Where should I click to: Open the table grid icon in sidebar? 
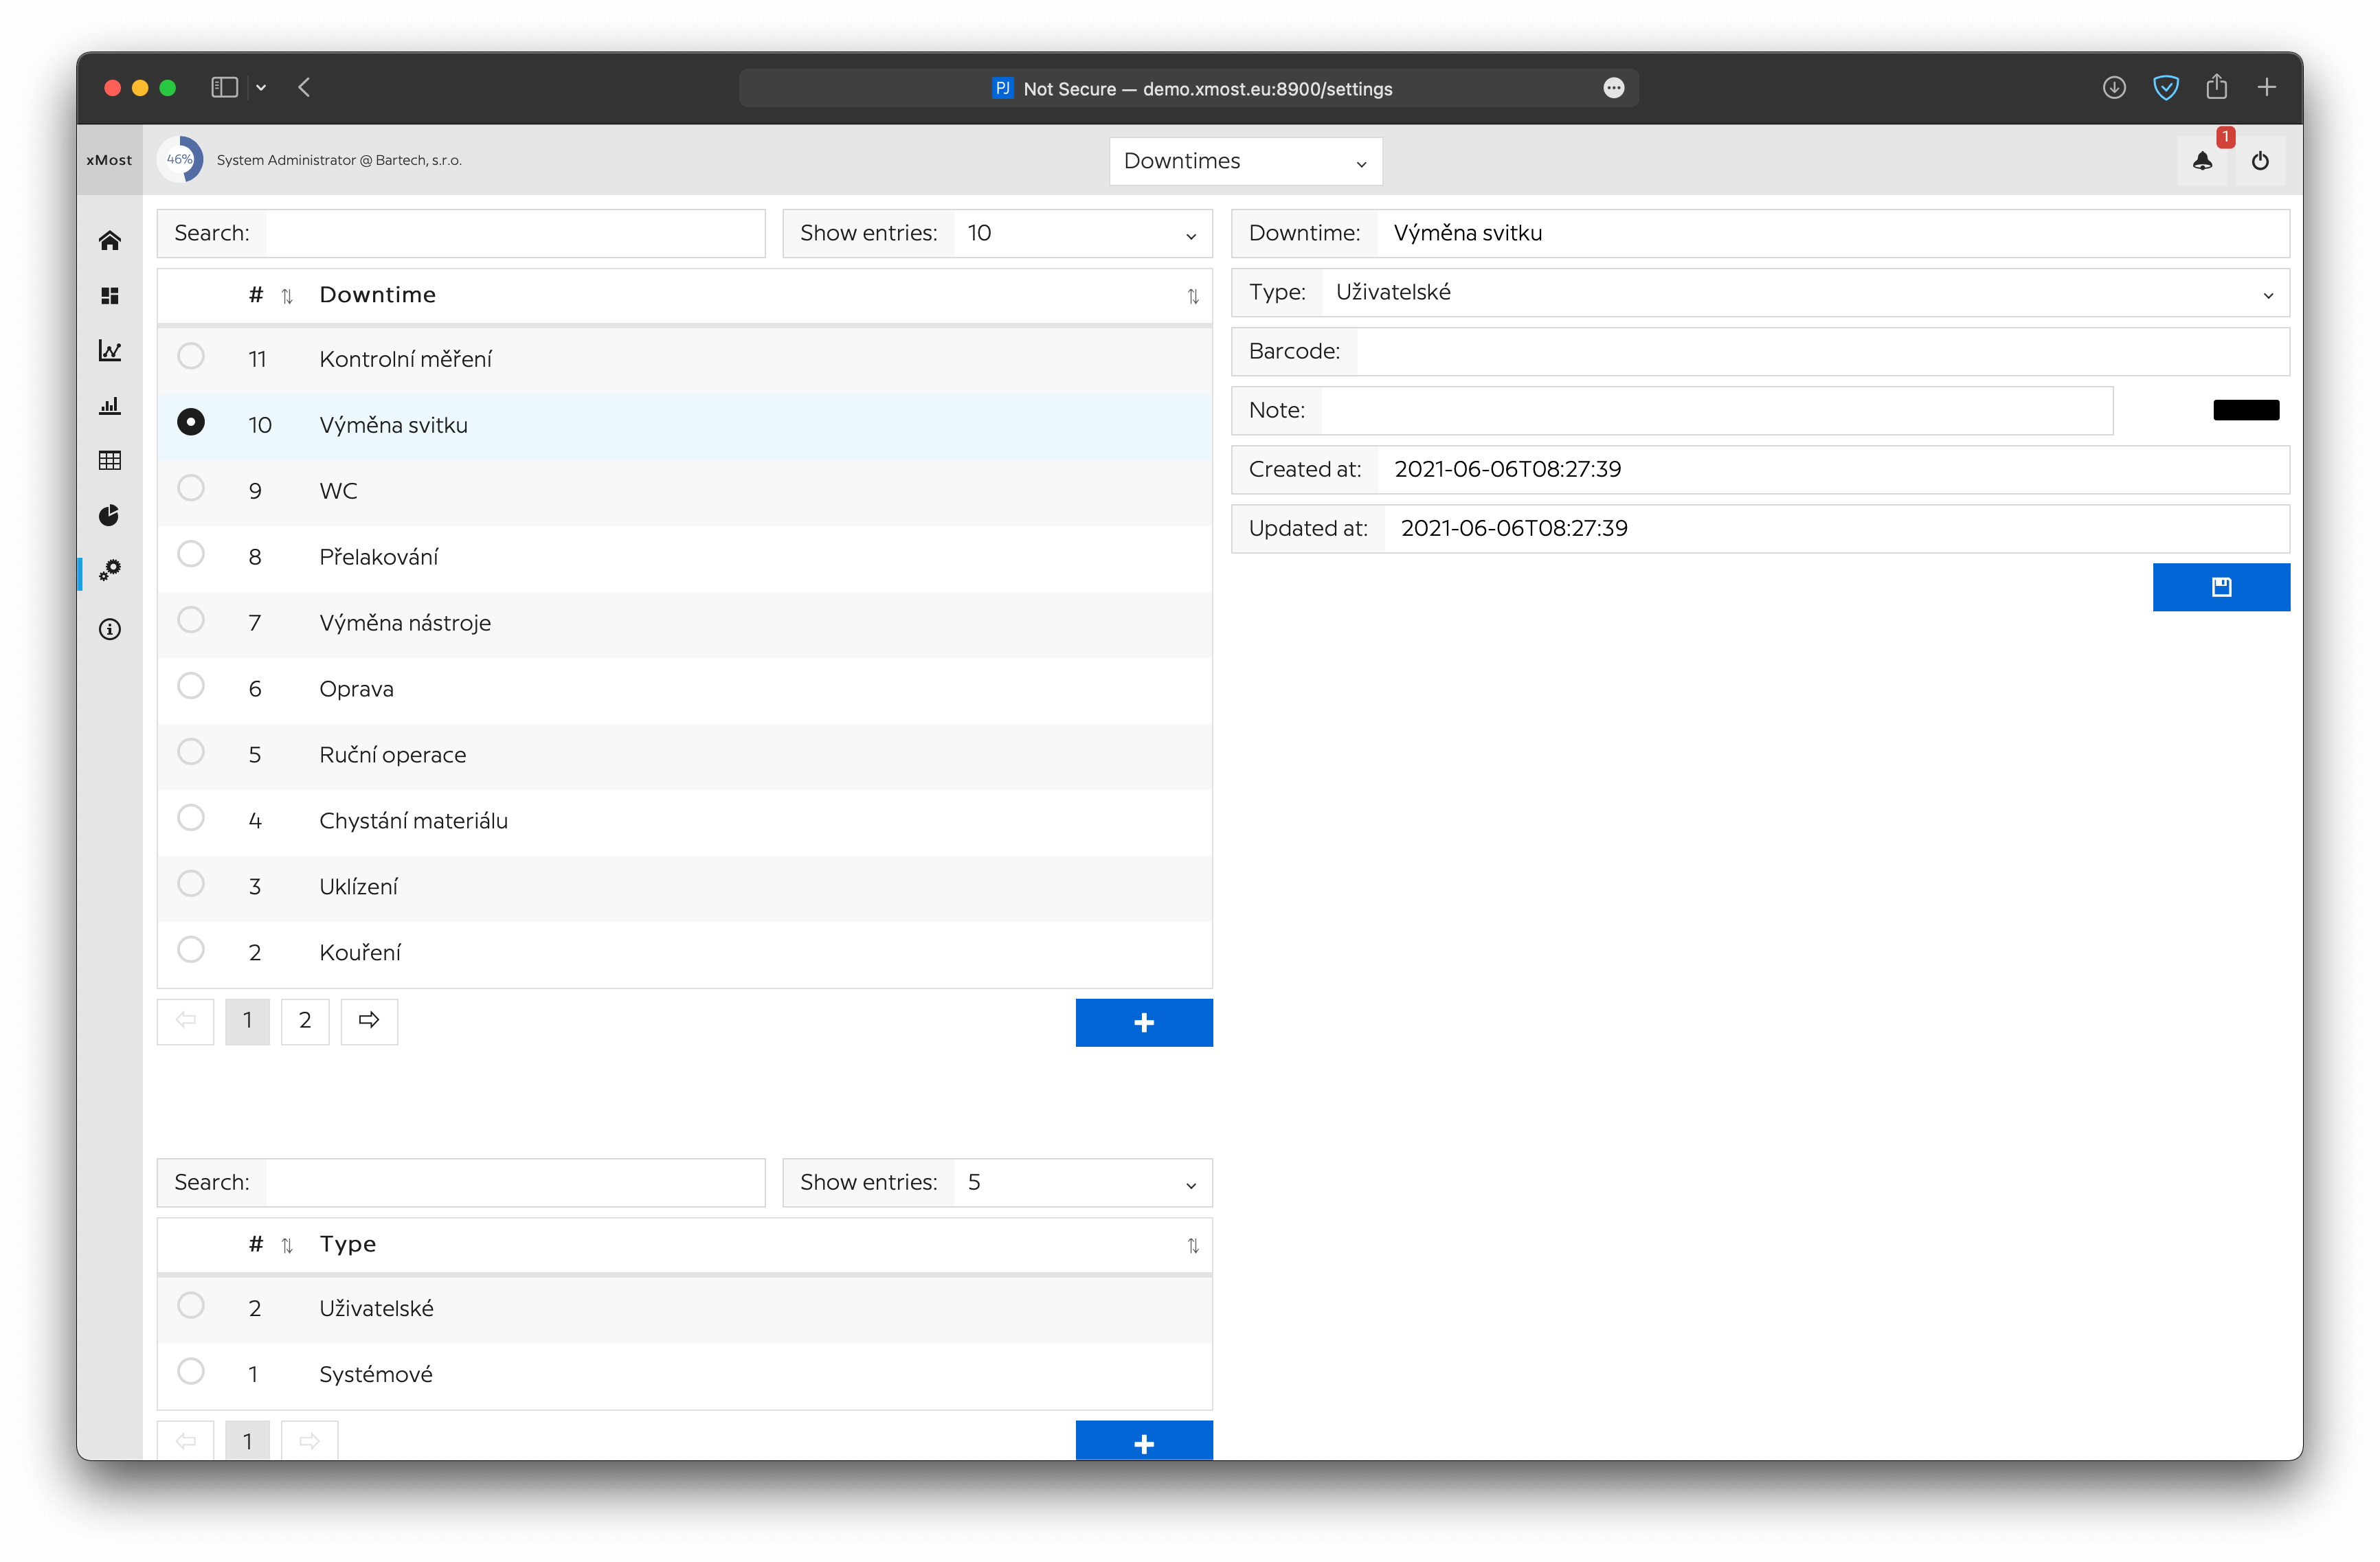110,460
